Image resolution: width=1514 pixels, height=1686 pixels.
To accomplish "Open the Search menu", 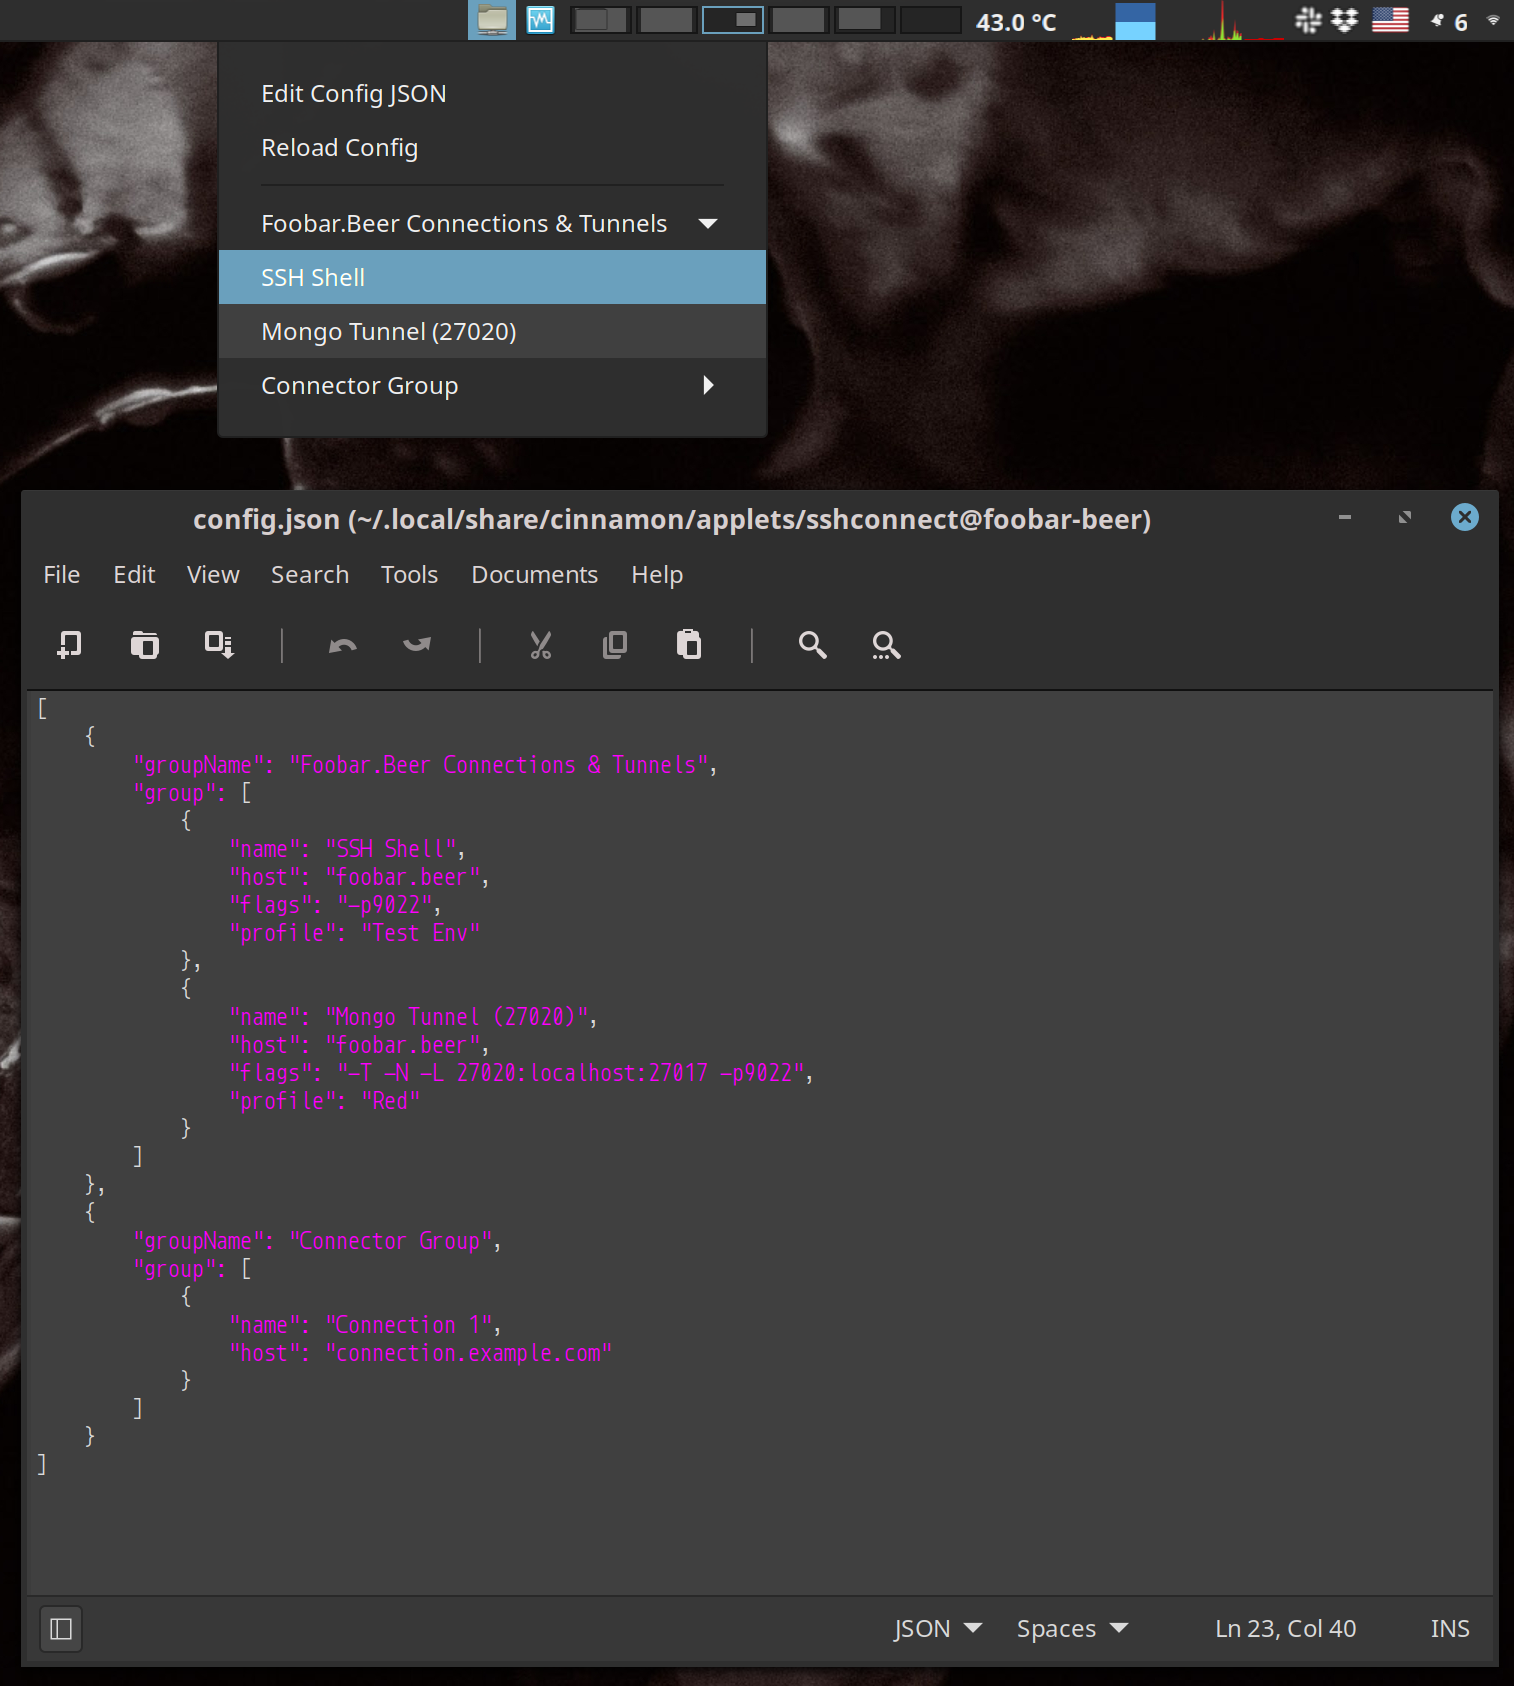I will (x=310, y=574).
